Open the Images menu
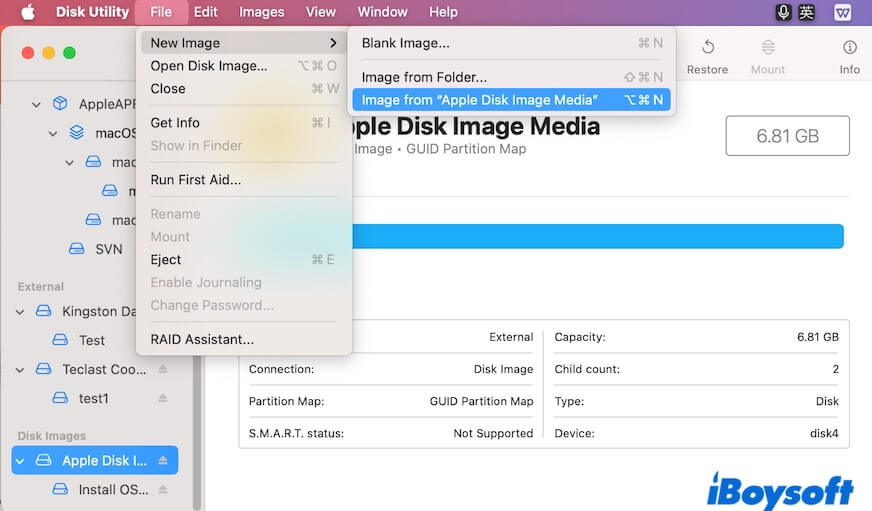This screenshot has width=872, height=511. point(262,12)
